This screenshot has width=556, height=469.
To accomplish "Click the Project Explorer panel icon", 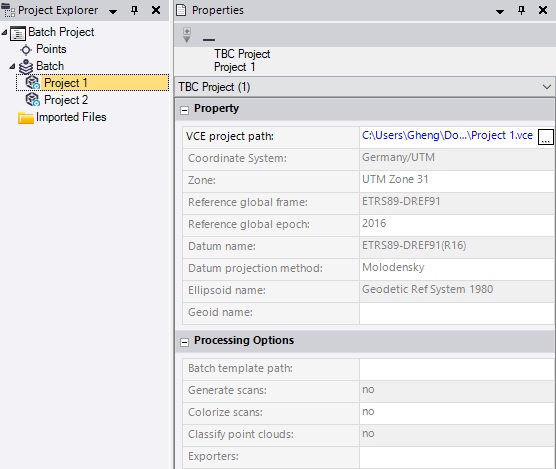I will [x=8, y=10].
